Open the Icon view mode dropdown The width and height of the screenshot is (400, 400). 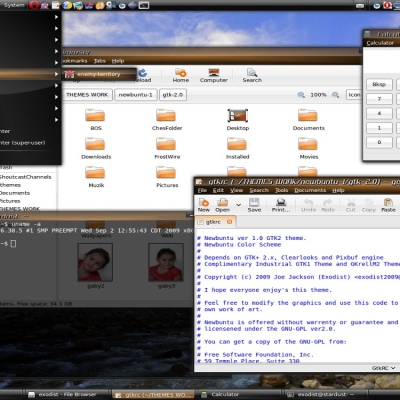pos(354,95)
